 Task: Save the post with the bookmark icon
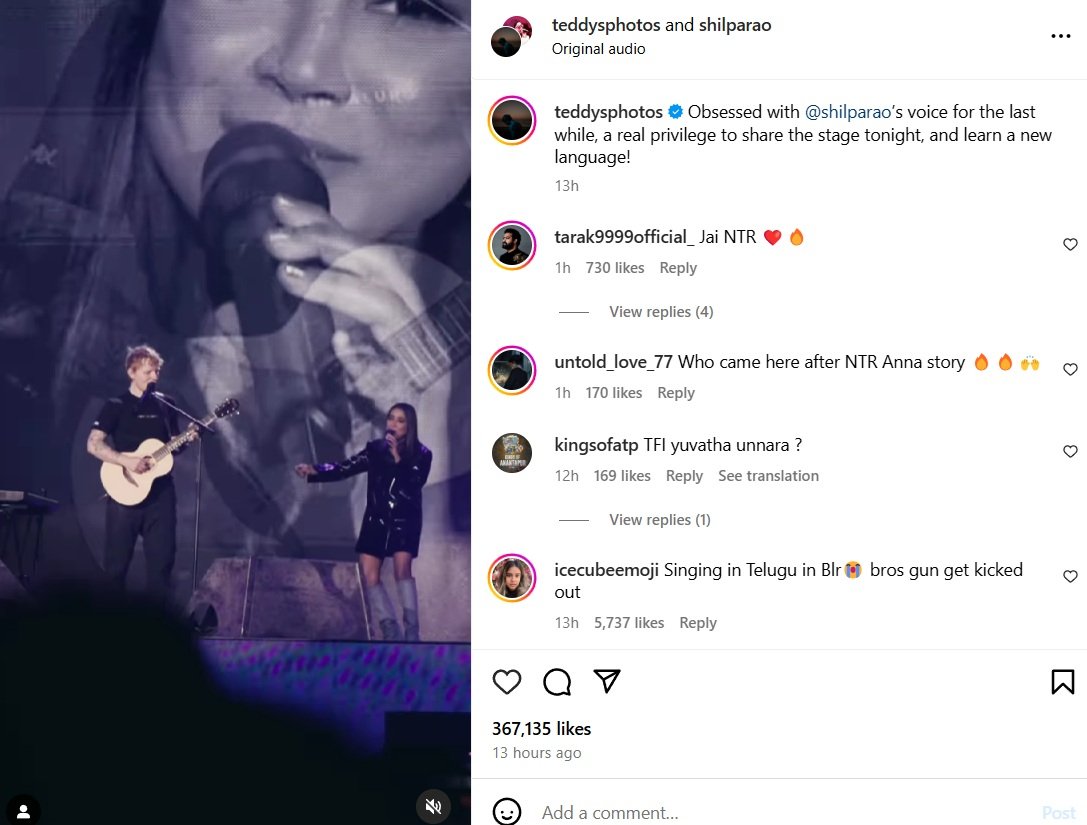coord(1061,681)
